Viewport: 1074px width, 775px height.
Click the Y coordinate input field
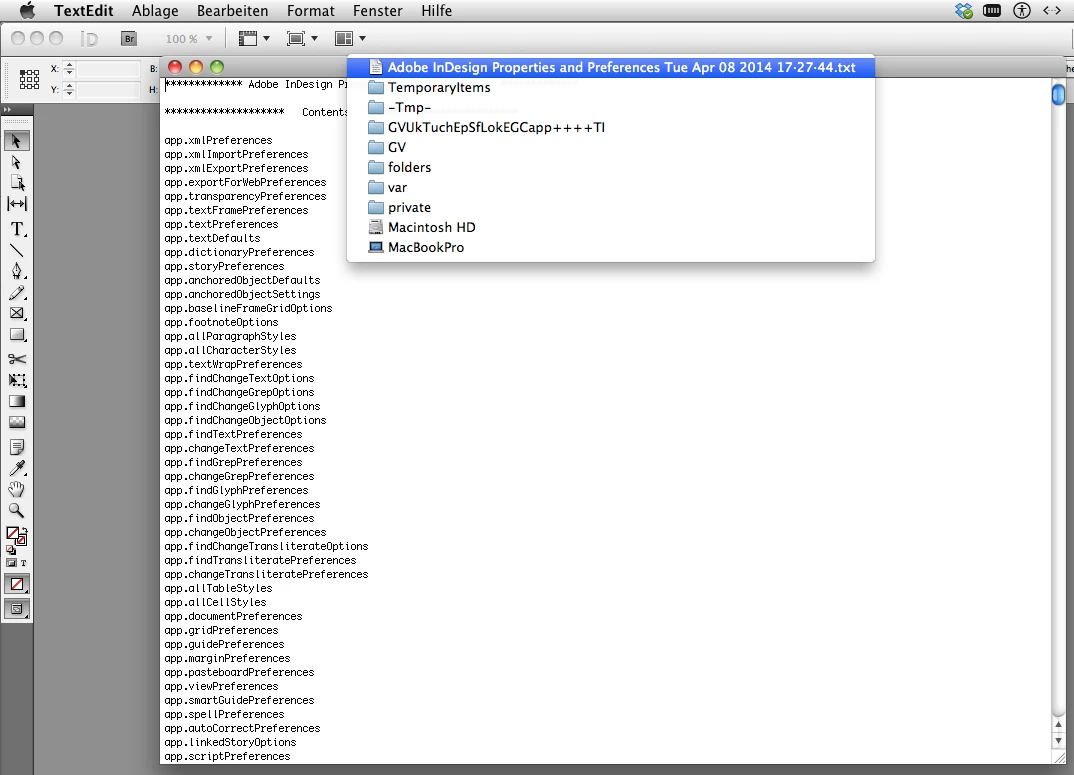tap(108, 90)
